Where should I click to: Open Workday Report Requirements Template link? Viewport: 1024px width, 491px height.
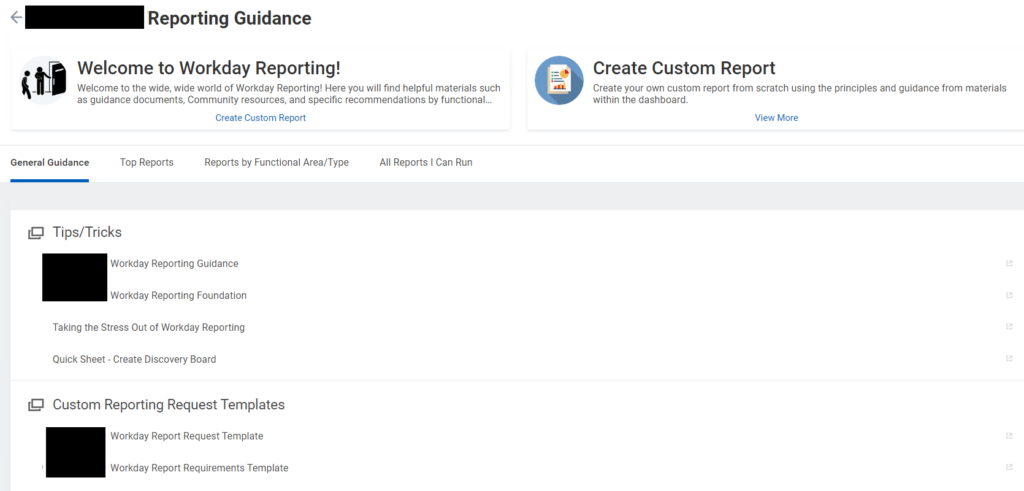click(x=199, y=468)
